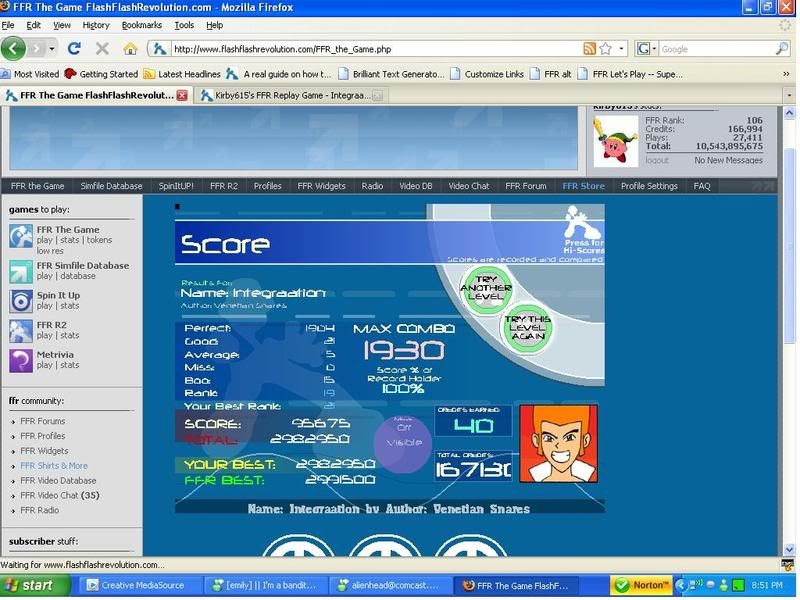Click the Firefox back arrow button

[x=13, y=48]
